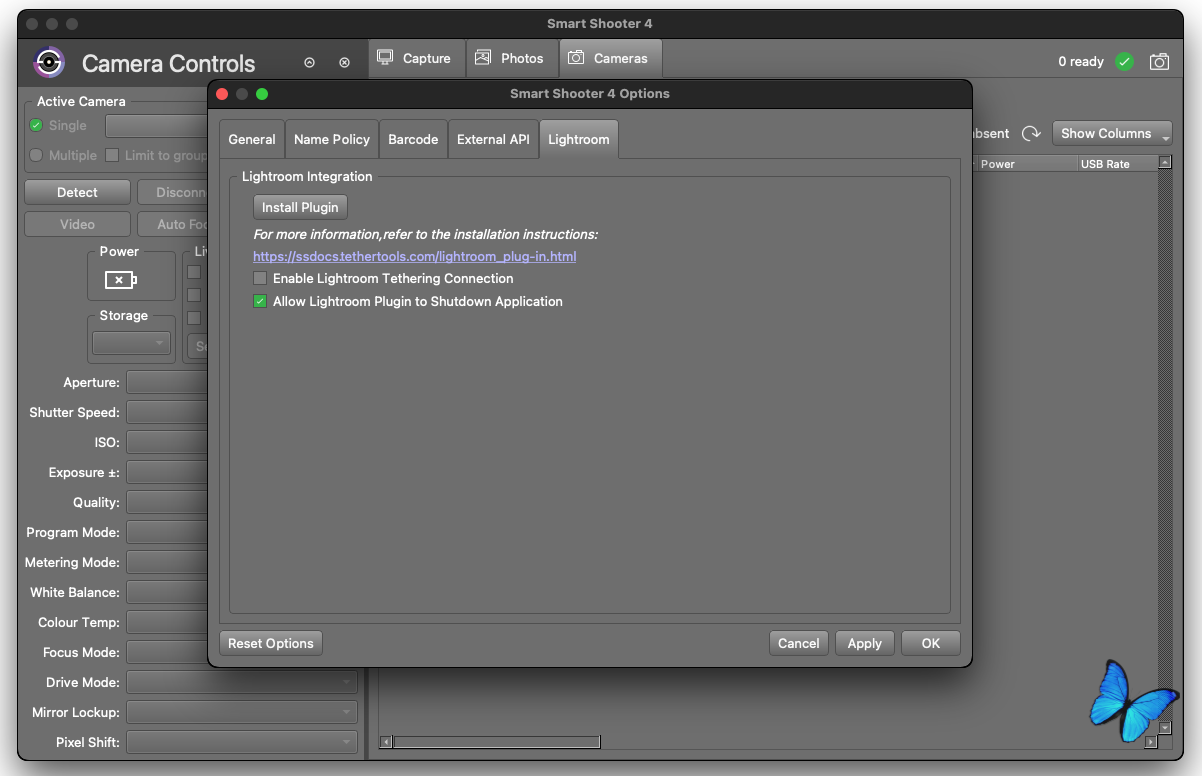Switch to the Name Policy tab

click(332, 139)
